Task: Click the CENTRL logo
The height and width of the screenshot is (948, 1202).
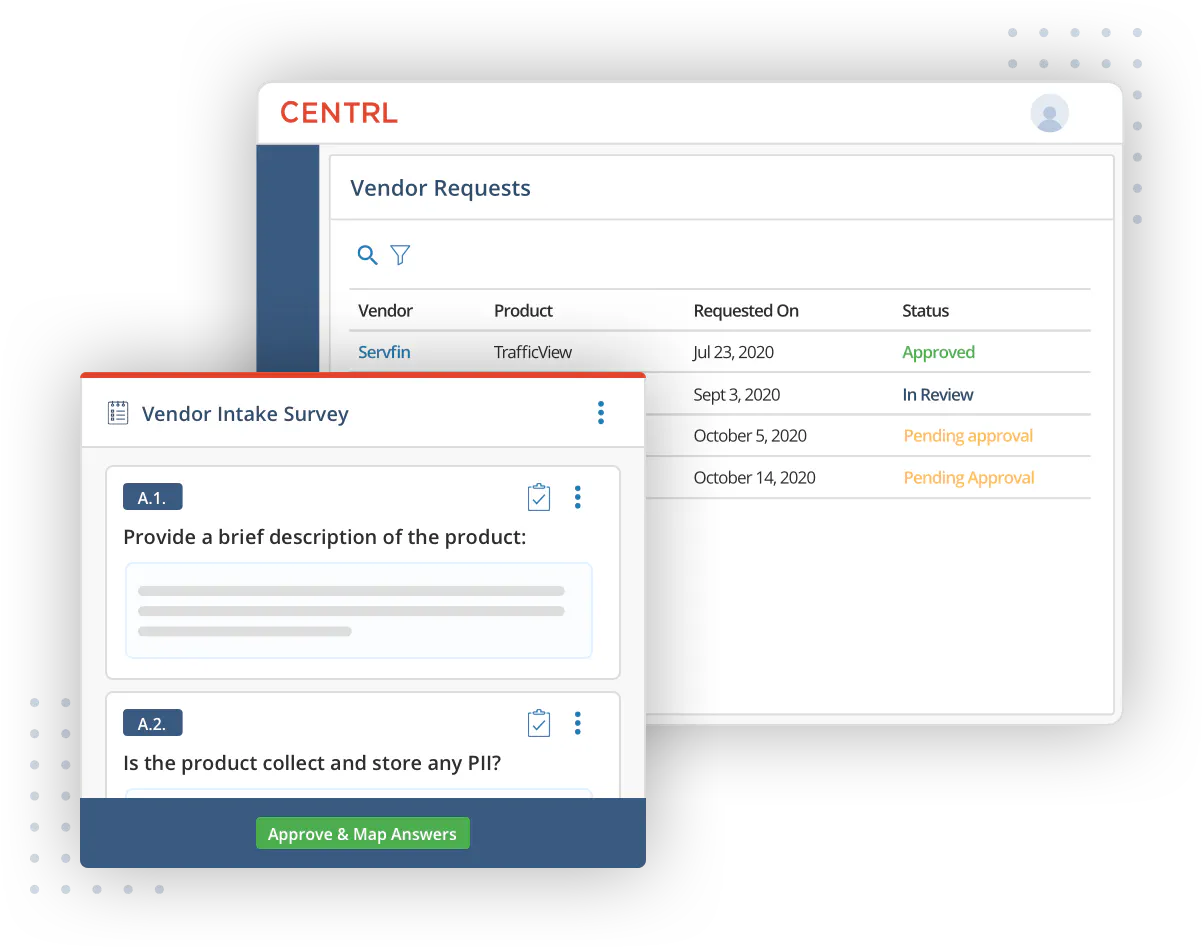Action: [x=339, y=113]
